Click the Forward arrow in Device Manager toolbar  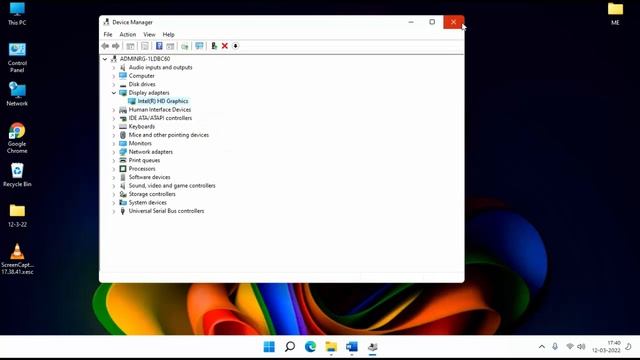click(116, 46)
